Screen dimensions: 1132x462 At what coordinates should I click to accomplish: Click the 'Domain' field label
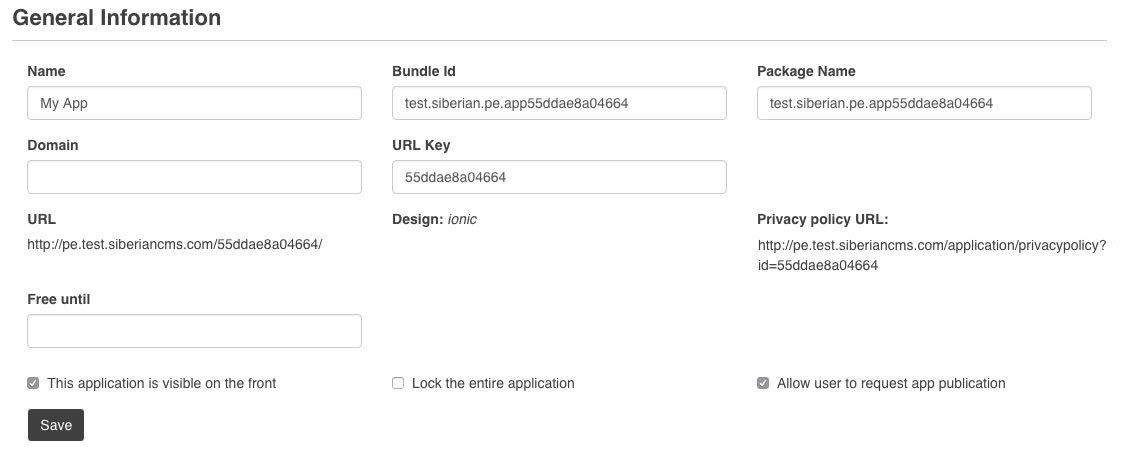point(53,145)
